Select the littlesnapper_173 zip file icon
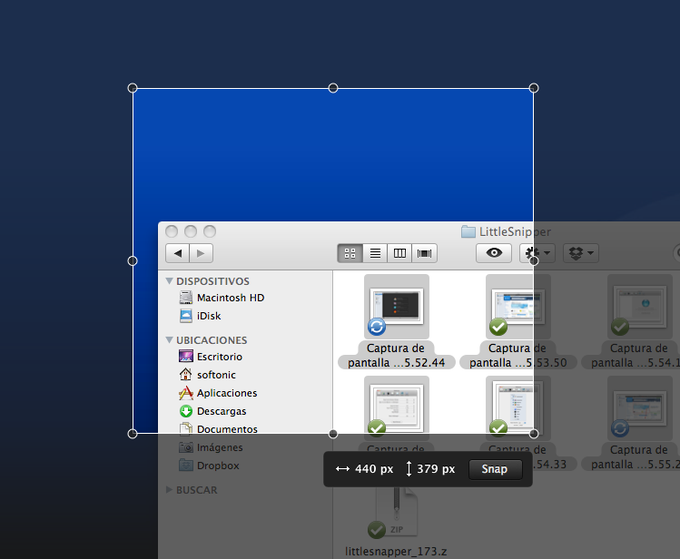This screenshot has width=680, height=559. (x=396, y=513)
